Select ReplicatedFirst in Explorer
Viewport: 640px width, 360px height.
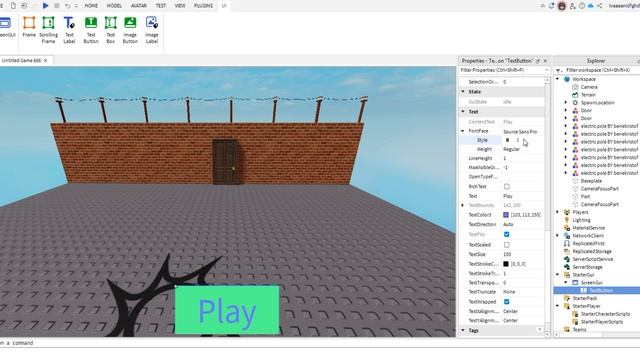pos(588,243)
